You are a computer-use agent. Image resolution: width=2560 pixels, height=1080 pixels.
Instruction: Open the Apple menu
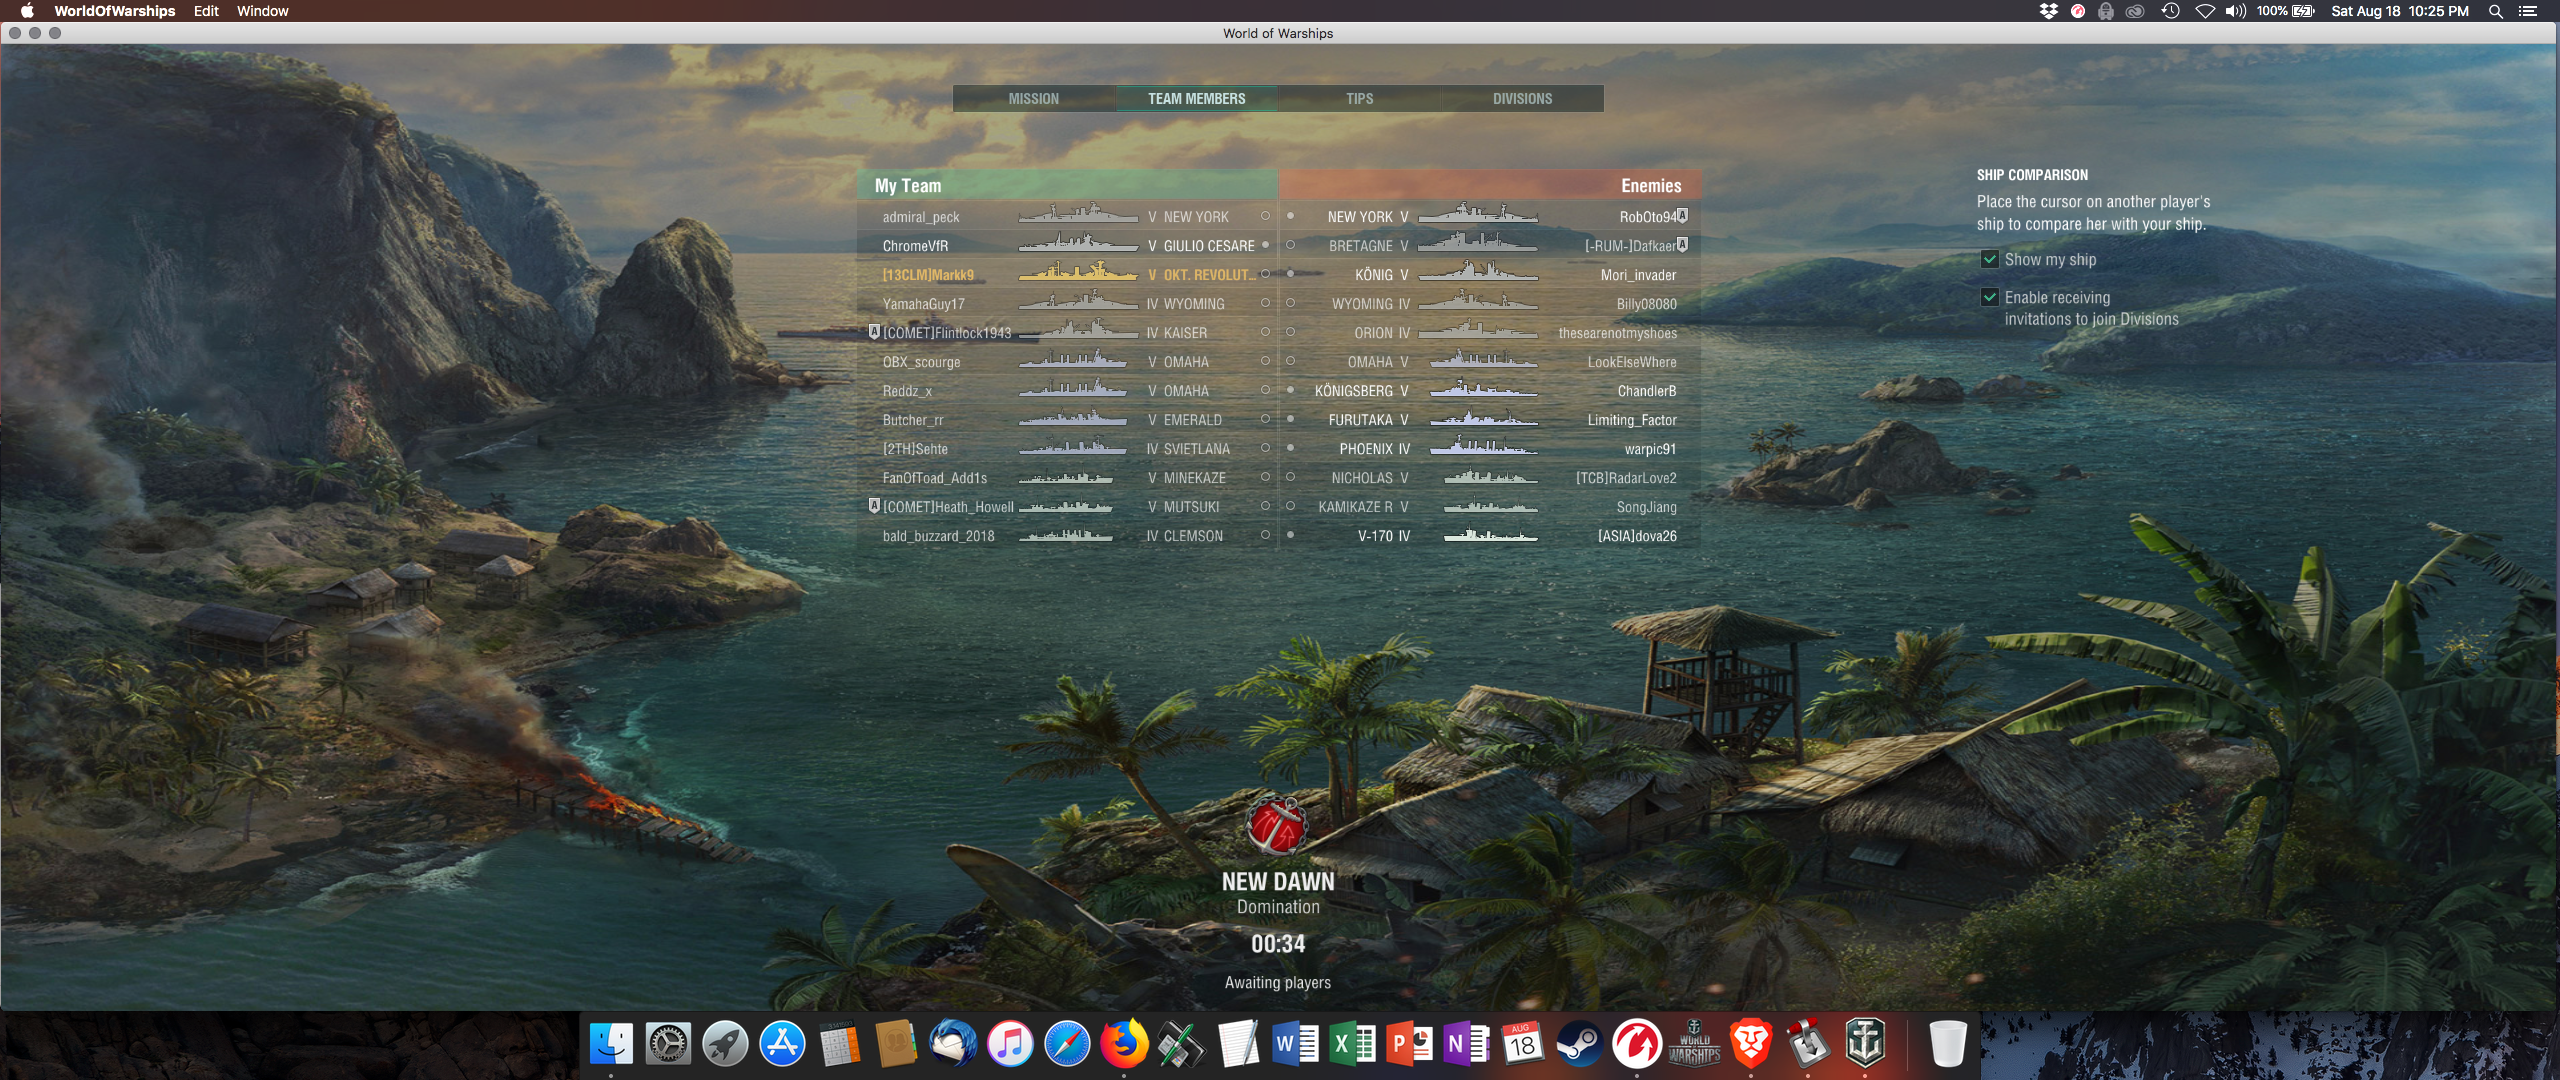(27, 11)
